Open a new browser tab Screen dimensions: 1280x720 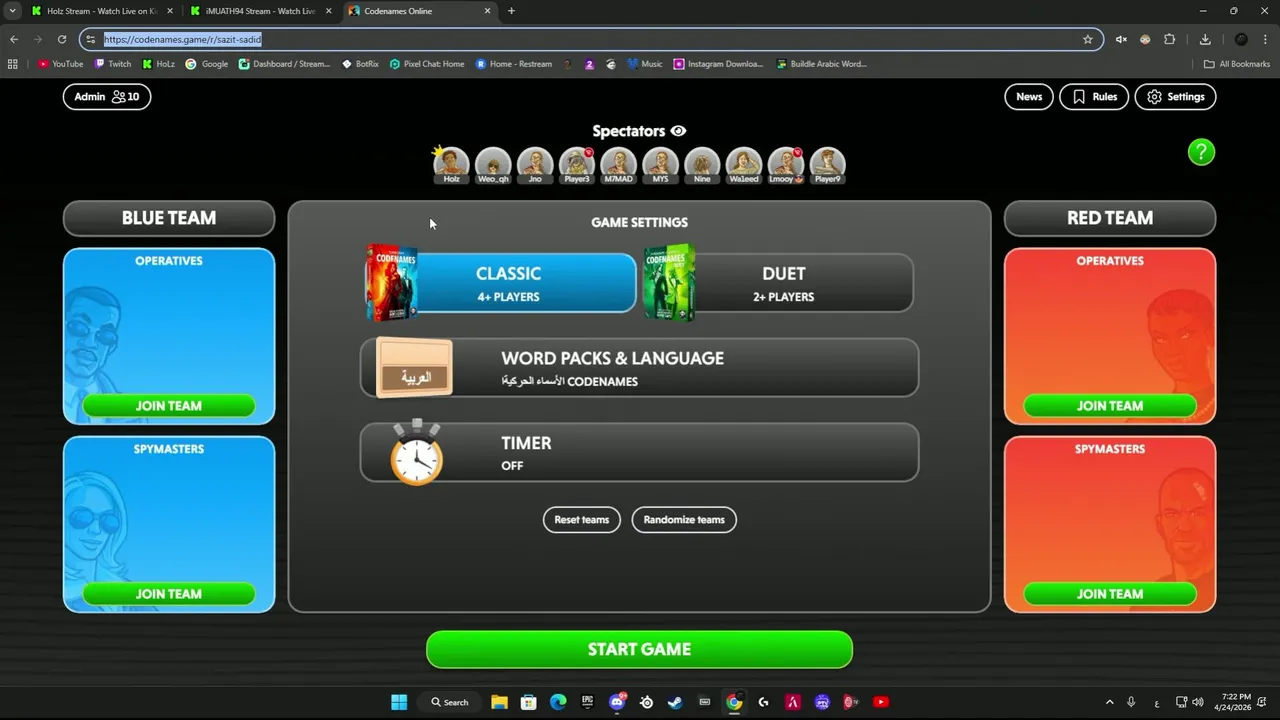[511, 11]
